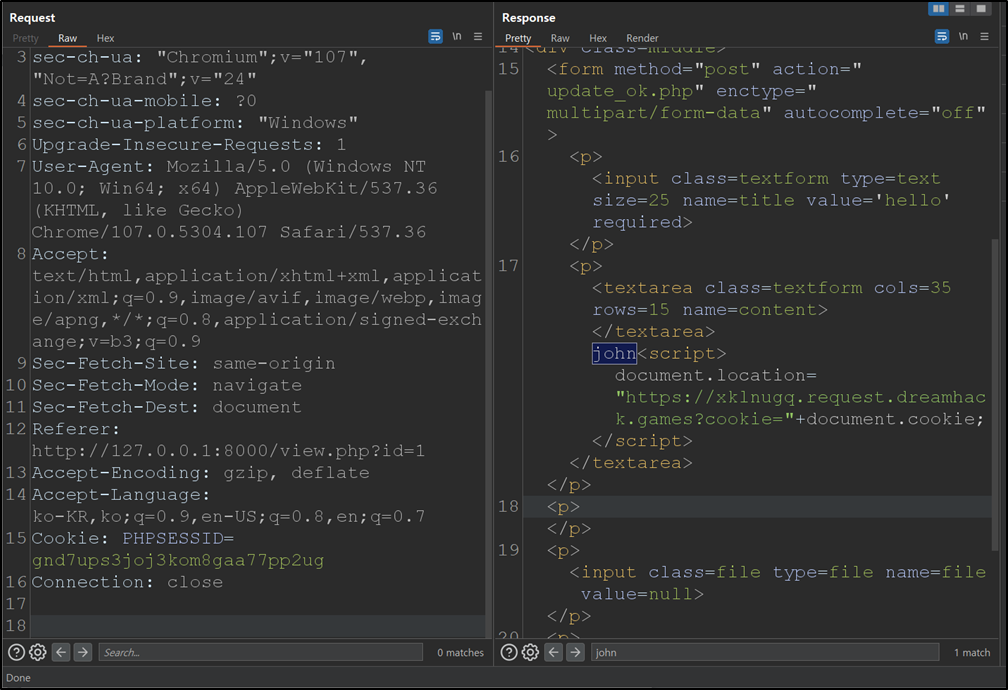
Task: Toggle word wrap icon in Response panel
Action: [942, 37]
